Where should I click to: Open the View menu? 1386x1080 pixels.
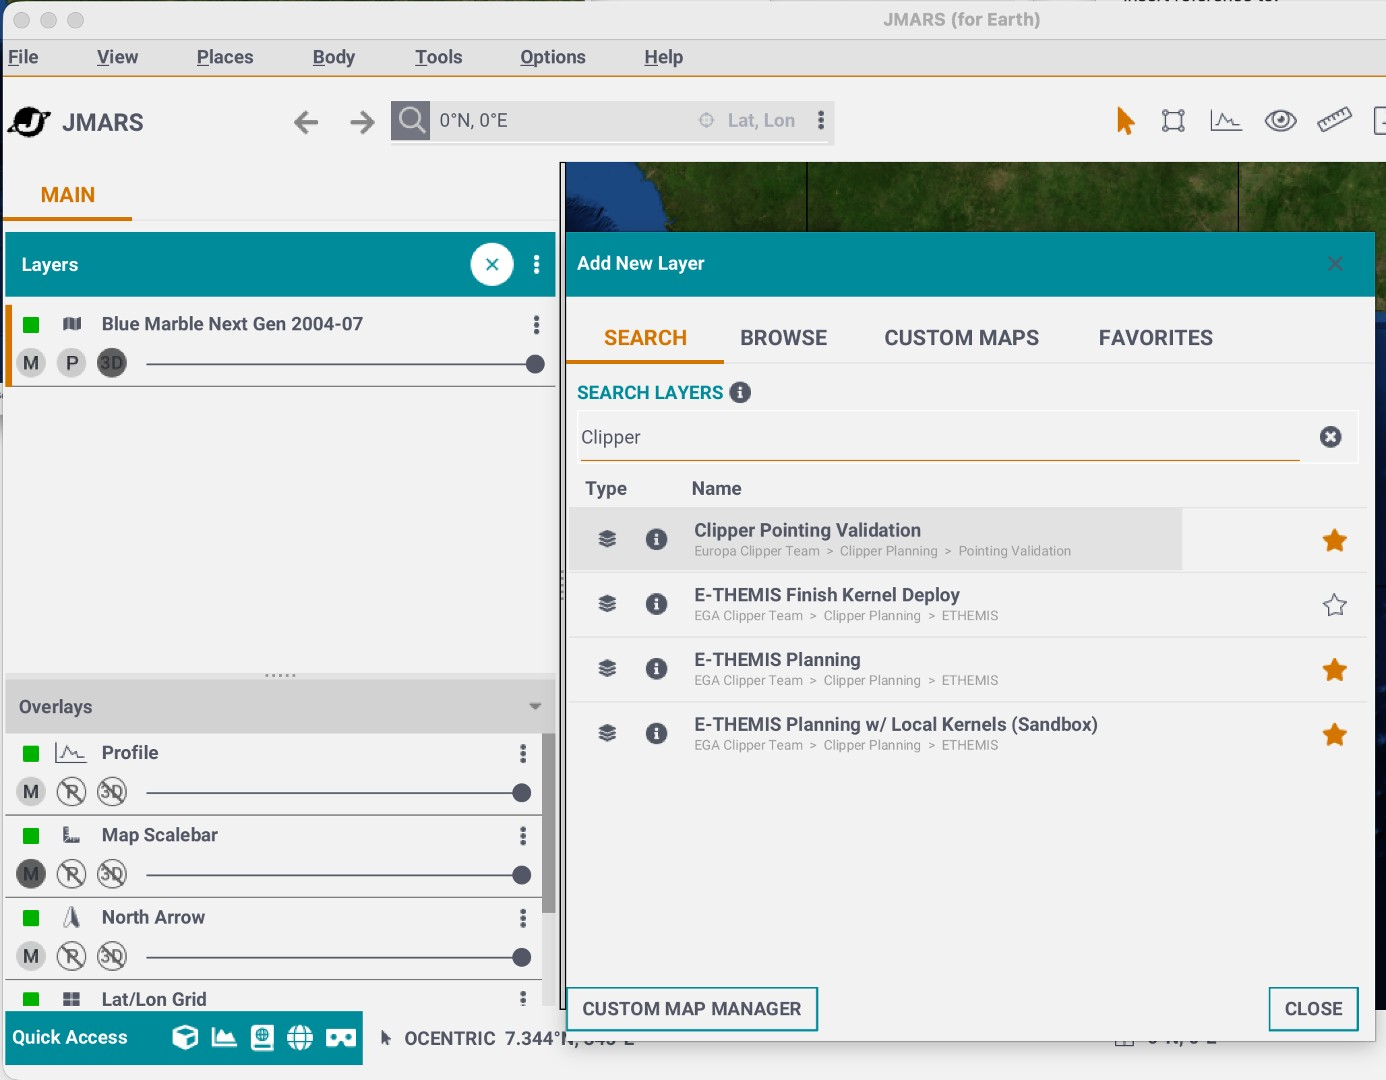click(117, 57)
